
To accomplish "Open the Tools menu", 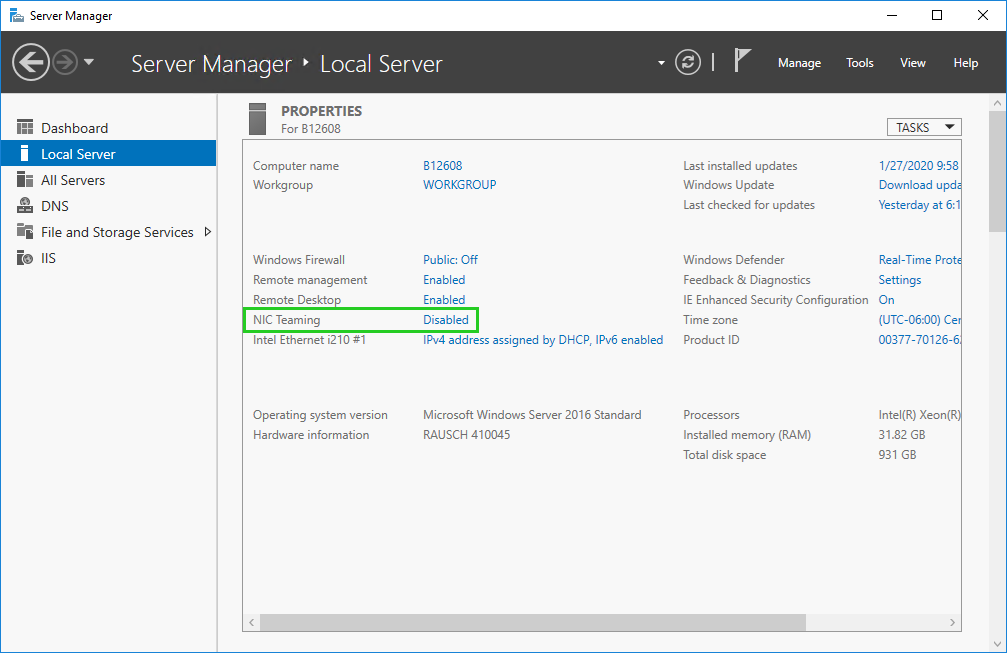I will [x=860, y=63].
